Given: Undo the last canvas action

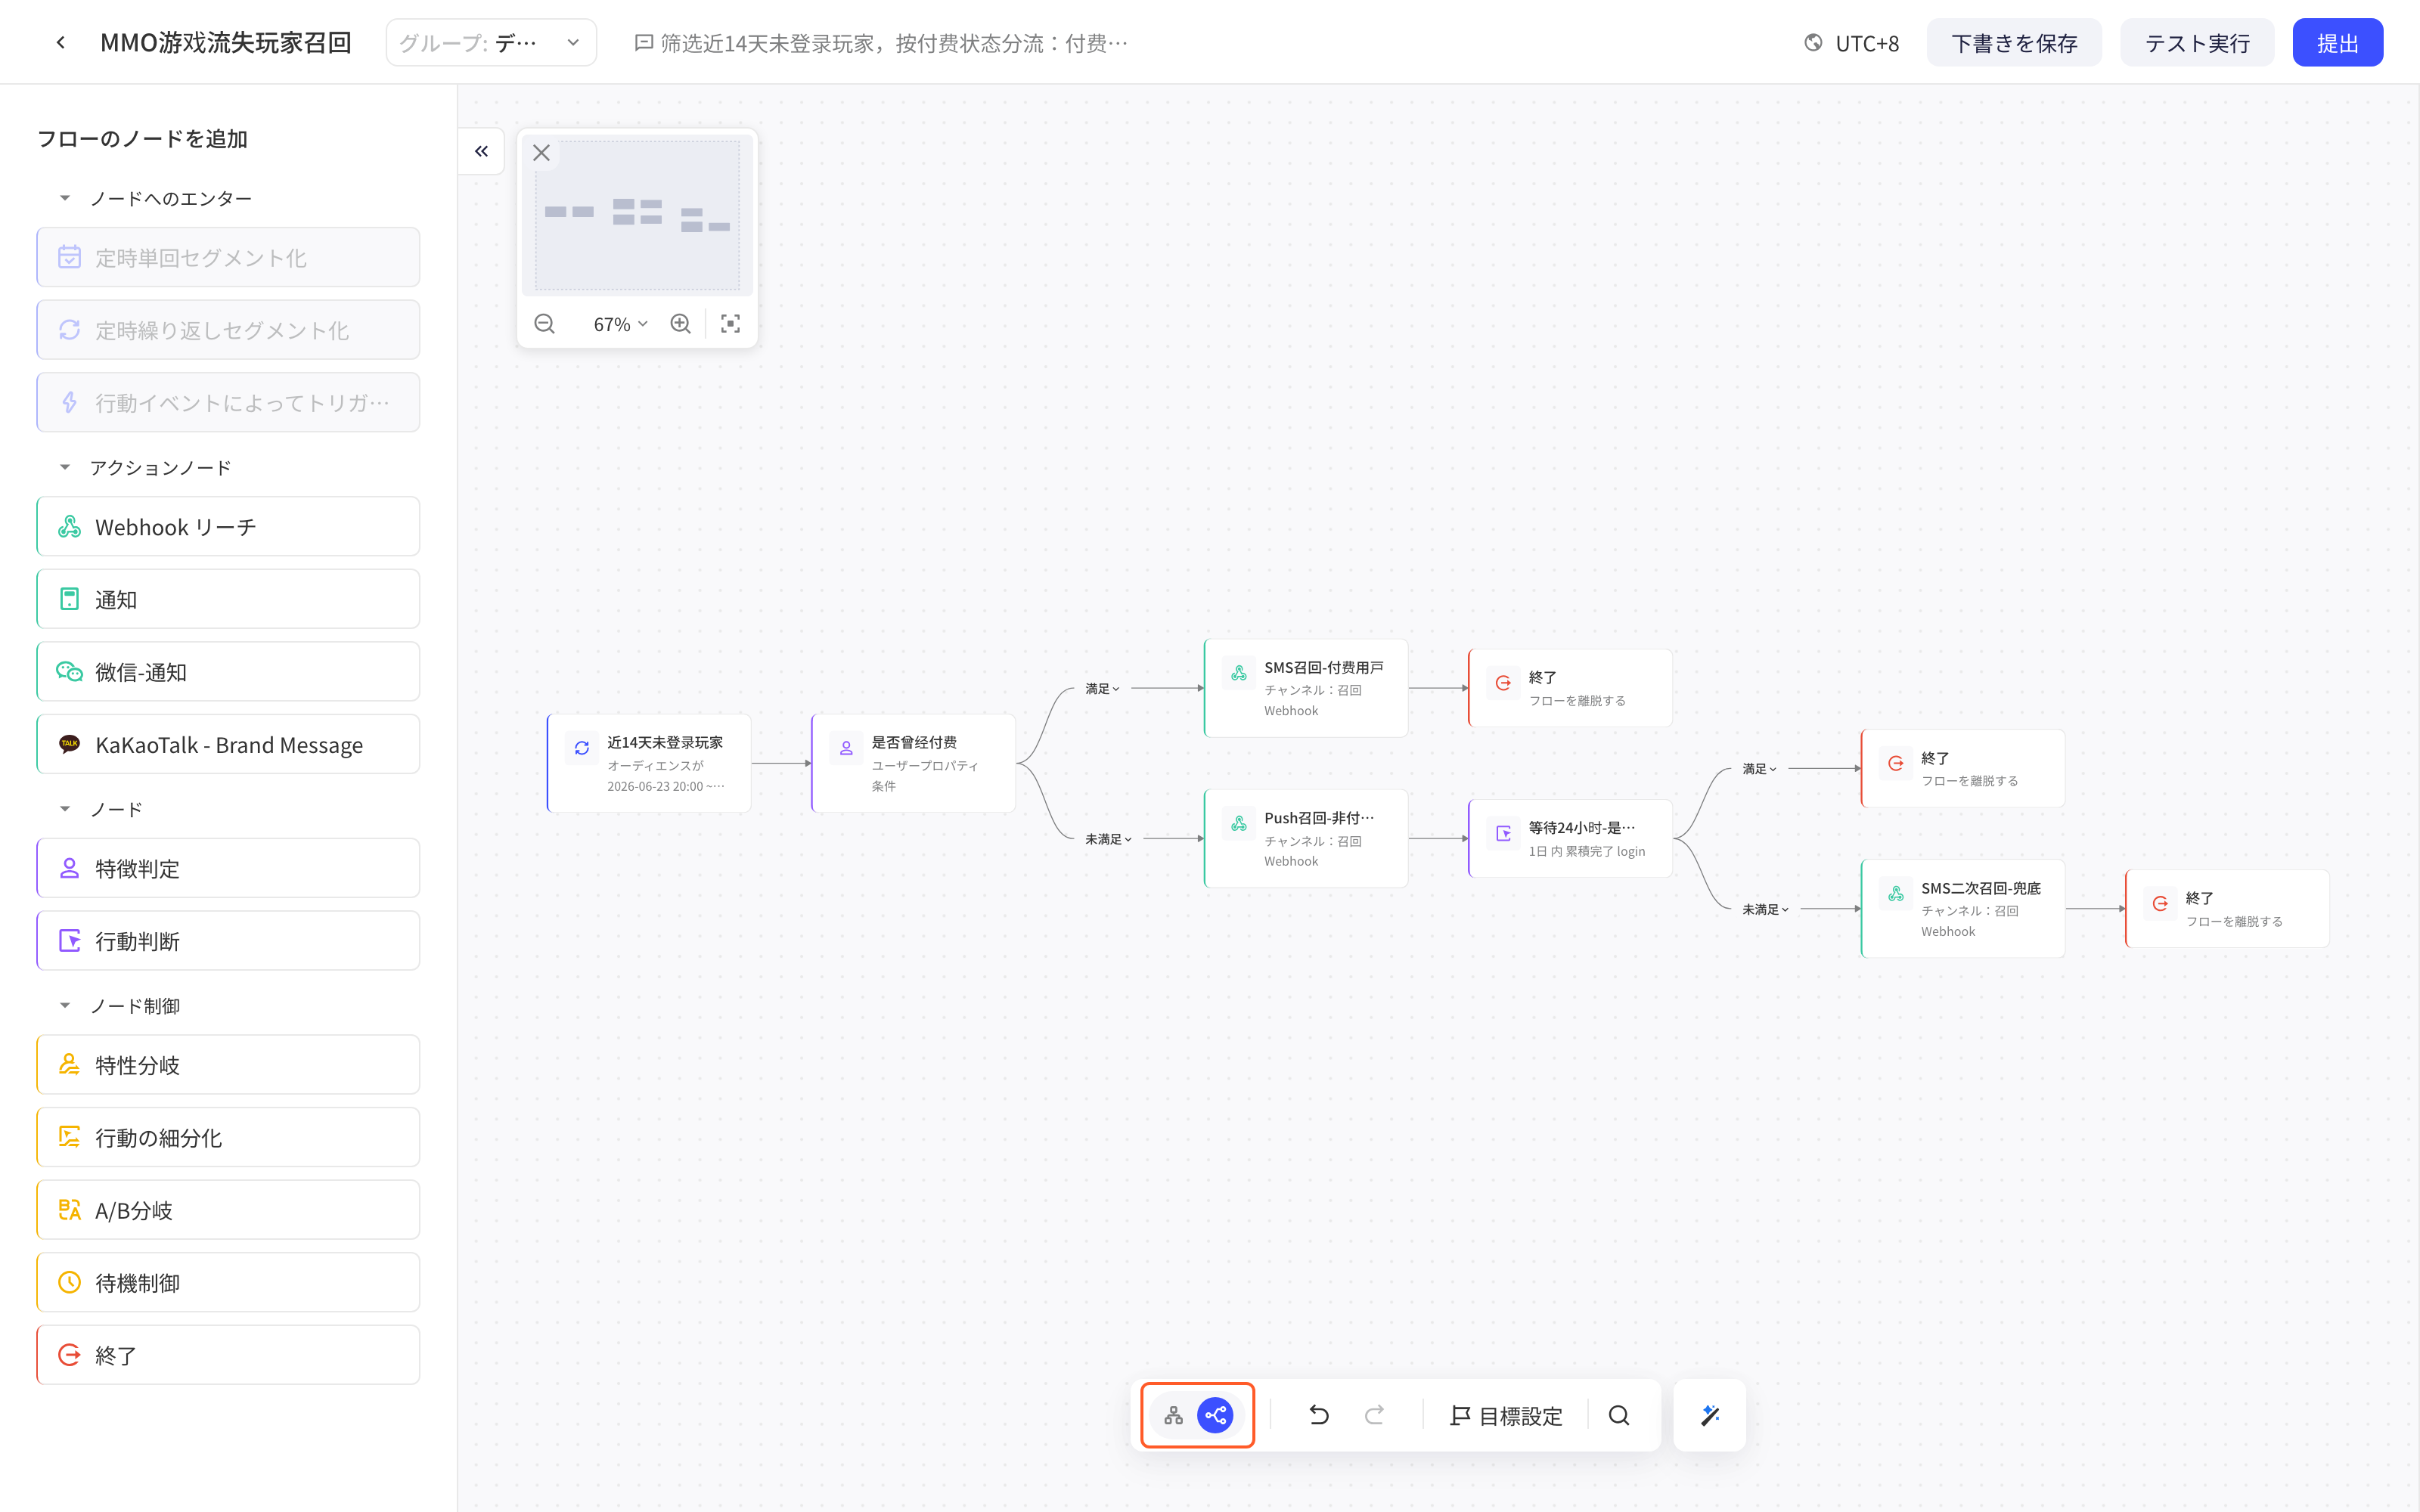Looking at the screenshot, I should (x=1319, y=1415).
